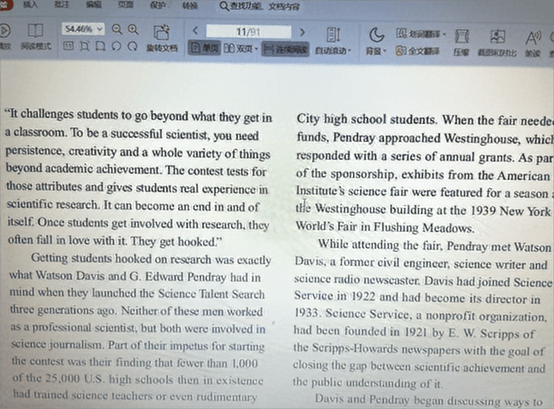Go to previous page arrow

(195, 31)
